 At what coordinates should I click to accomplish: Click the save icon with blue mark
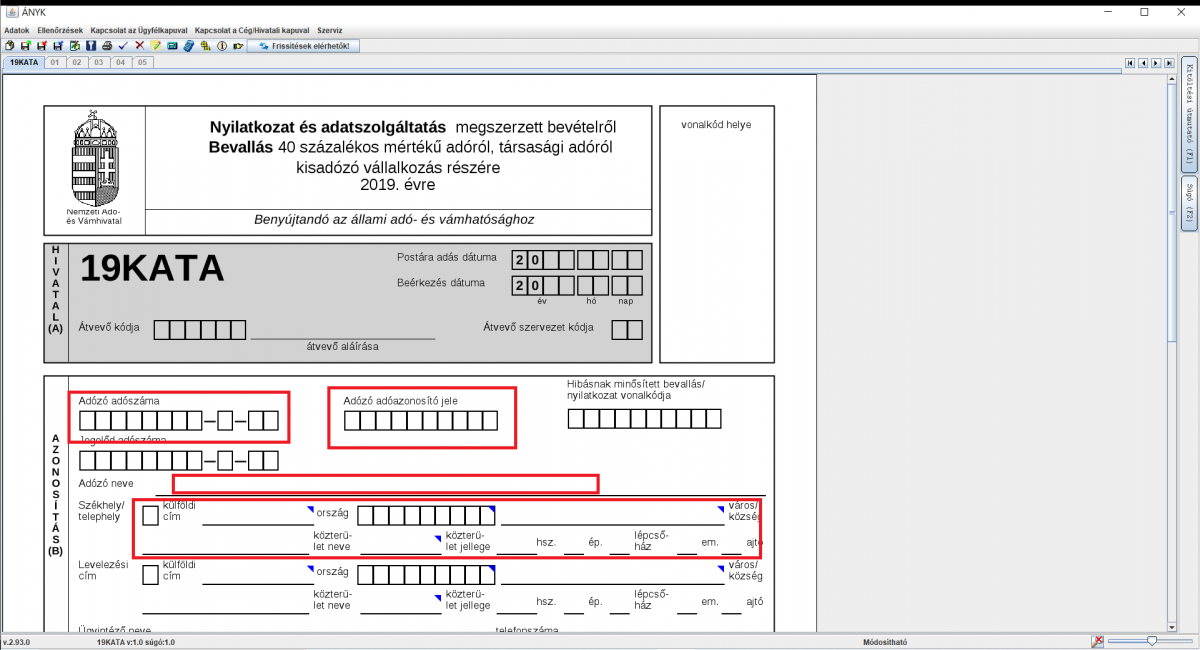pyautogui.click(x=58, y=46)
